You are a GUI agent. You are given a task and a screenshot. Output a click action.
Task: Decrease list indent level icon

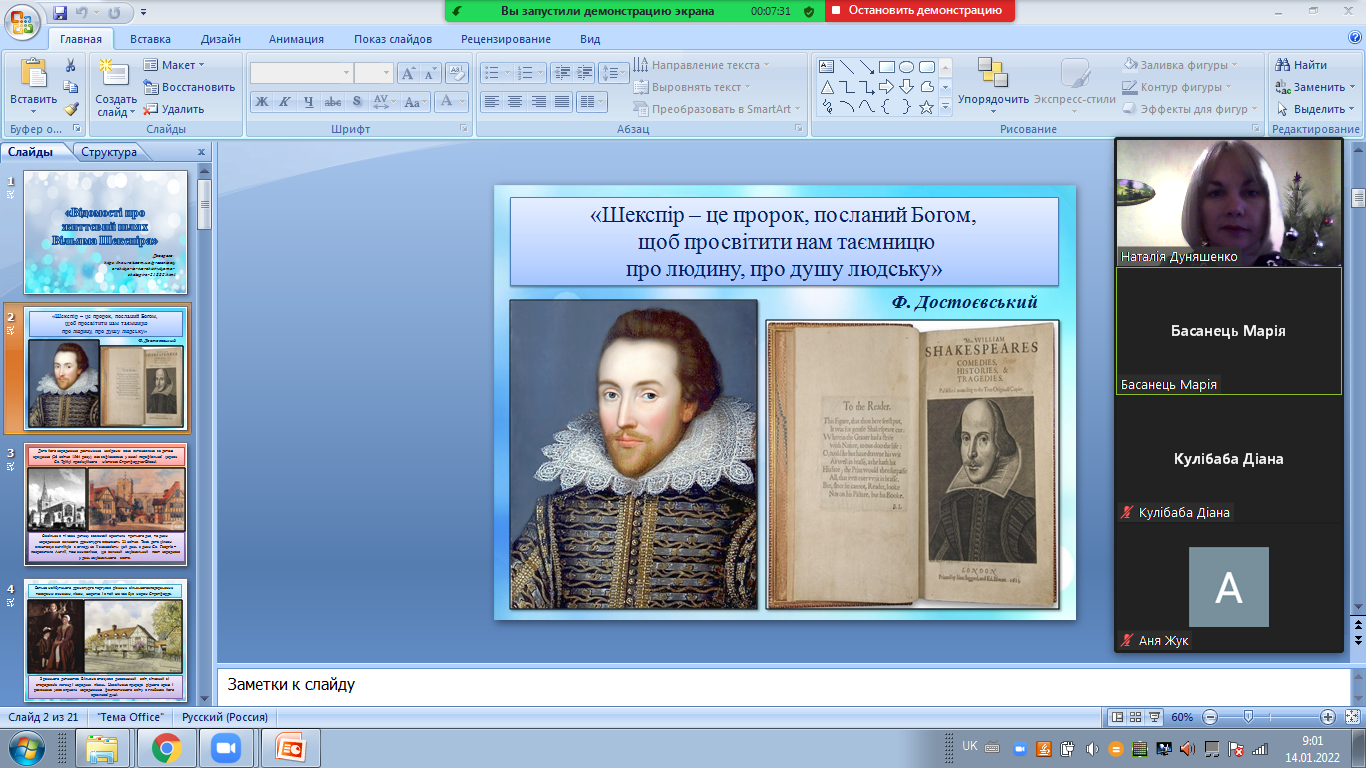click(x=561, y=73)
